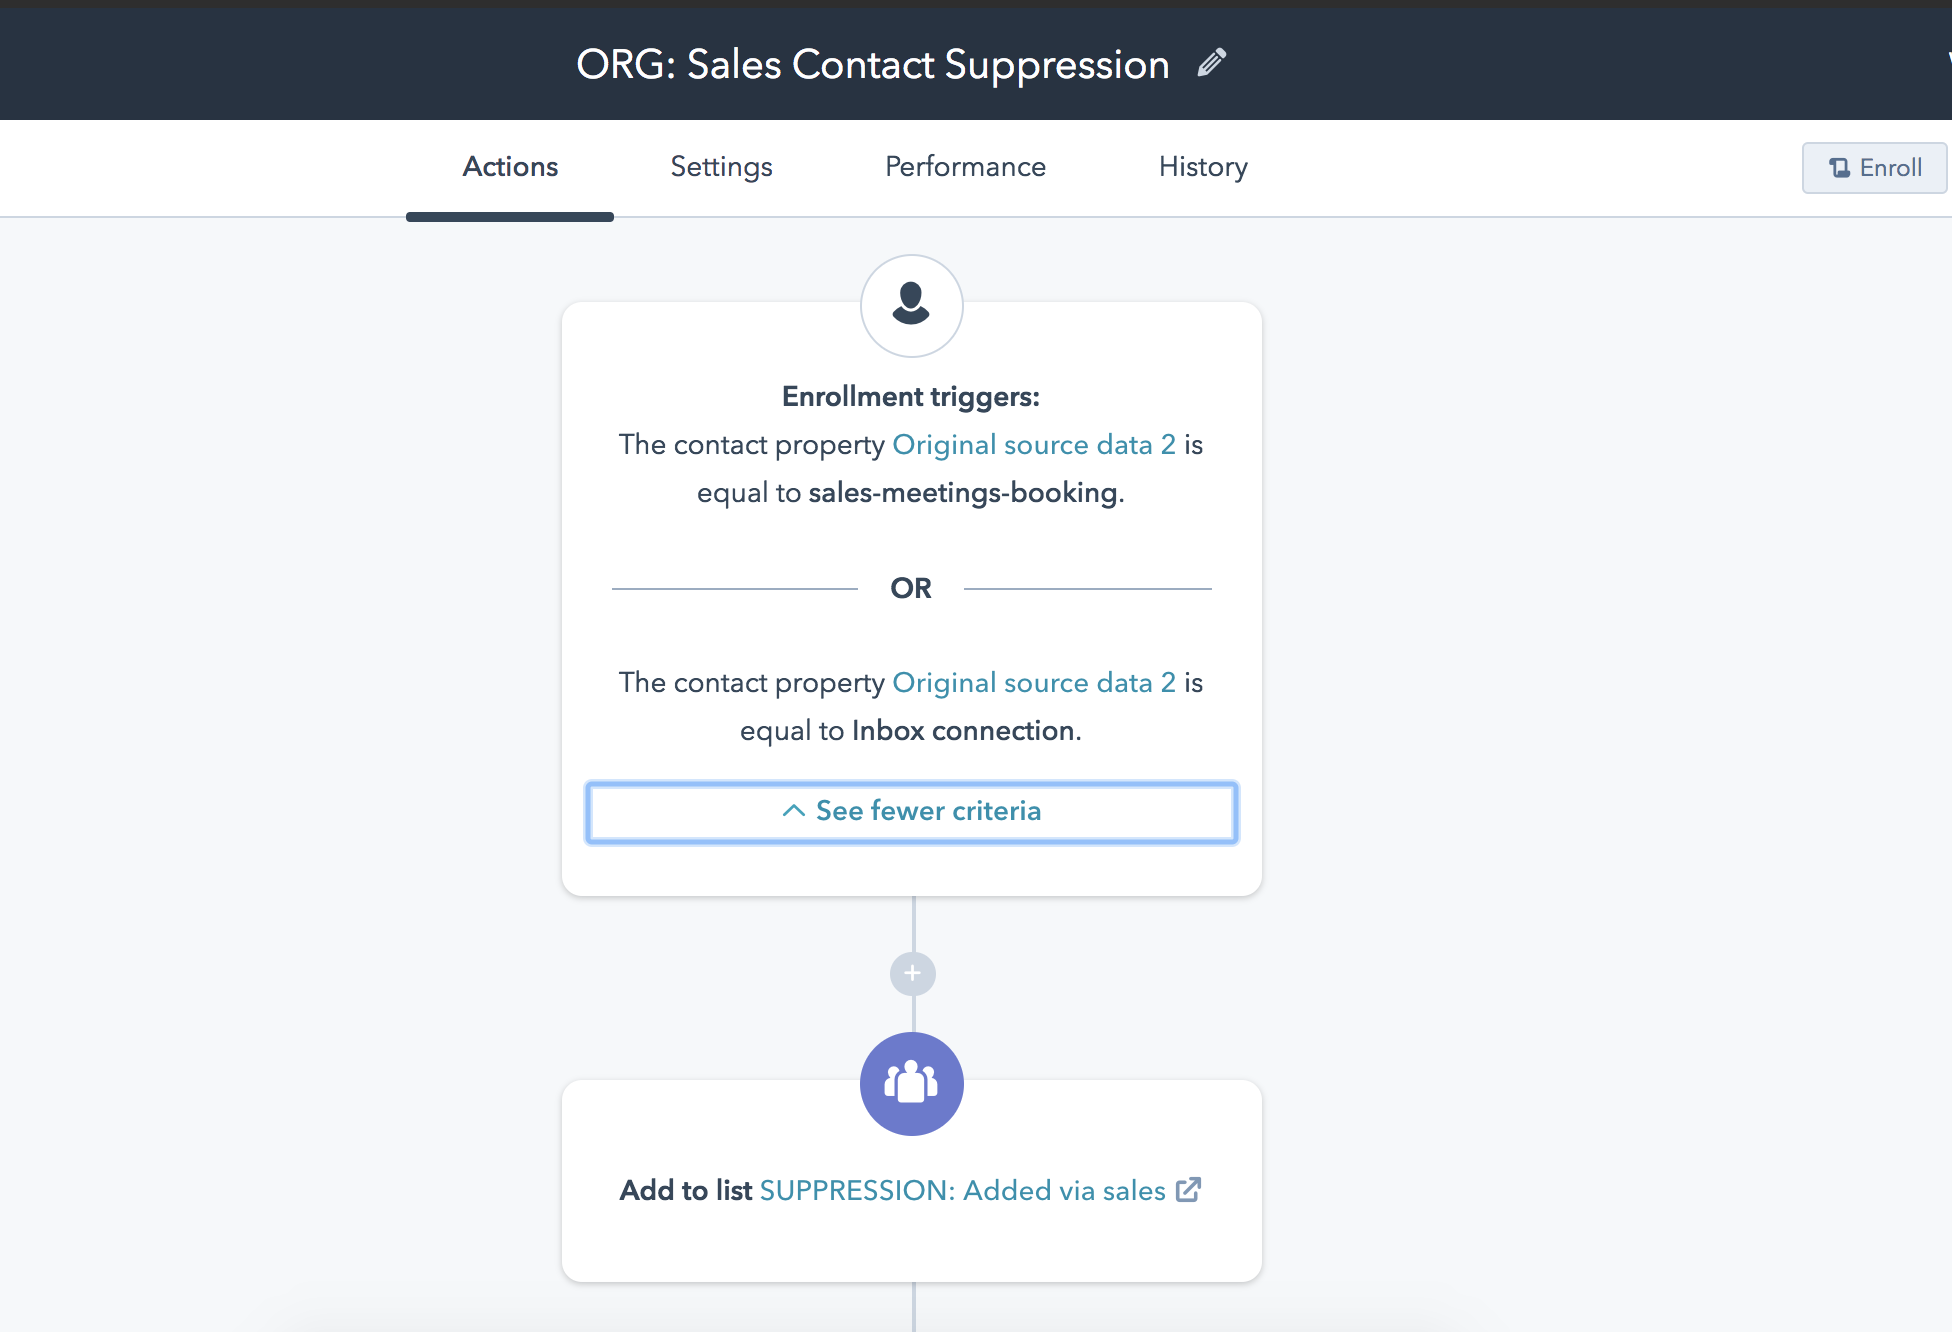1952x1332 pixels.
Task: Collapse criteria using See fewer criteria
Action: pos(911,810)
